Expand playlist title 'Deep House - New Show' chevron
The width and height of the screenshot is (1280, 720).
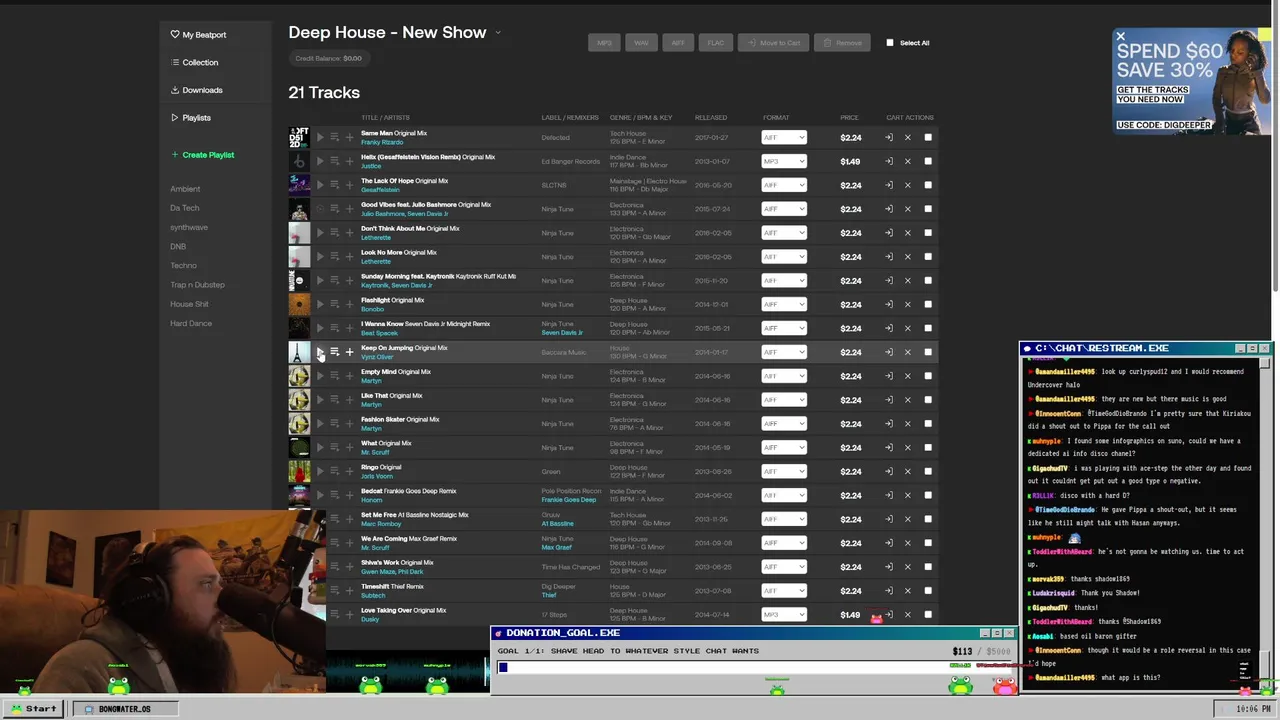(x=497, y=33)
